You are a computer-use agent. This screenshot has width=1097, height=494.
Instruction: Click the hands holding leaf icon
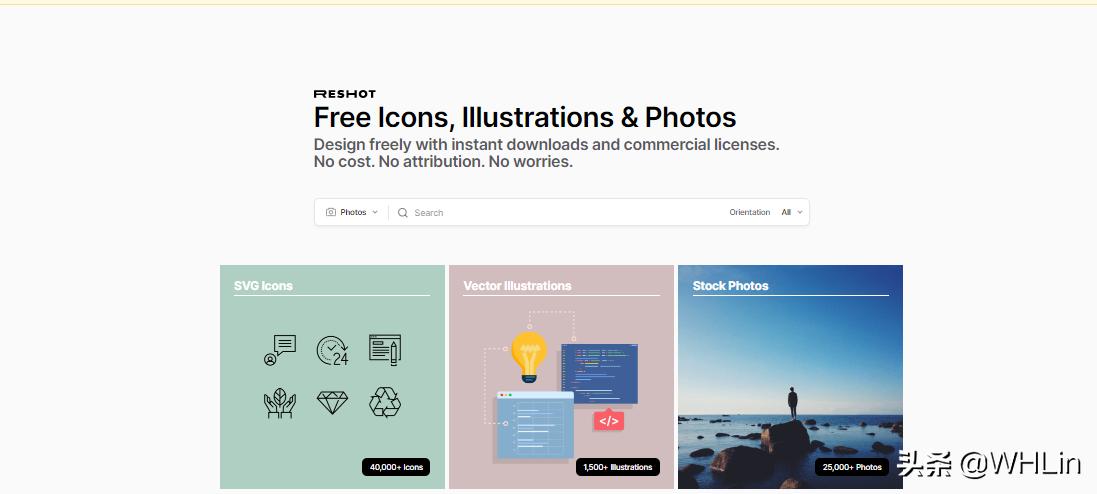(x=280, y=403)
